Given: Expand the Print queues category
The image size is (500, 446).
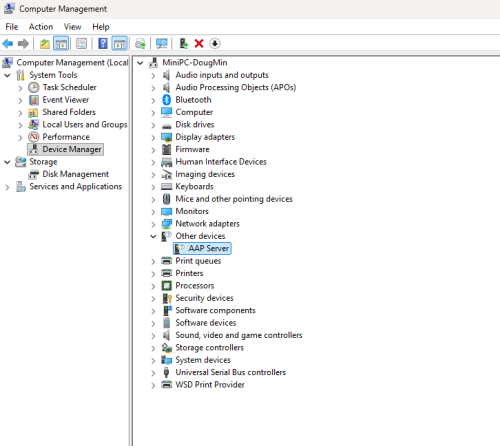Looking at the screenshot, I should click(153, 262).
